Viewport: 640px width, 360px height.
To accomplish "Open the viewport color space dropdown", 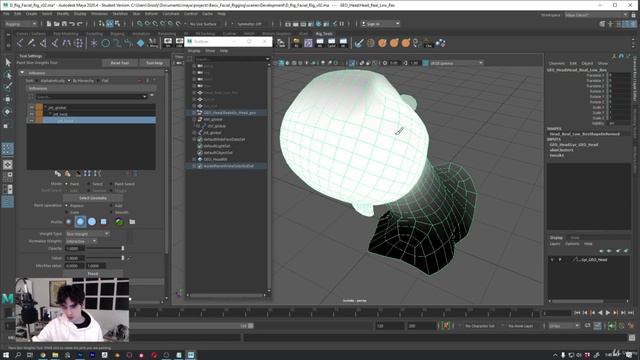I will click(x=456, y=63).
